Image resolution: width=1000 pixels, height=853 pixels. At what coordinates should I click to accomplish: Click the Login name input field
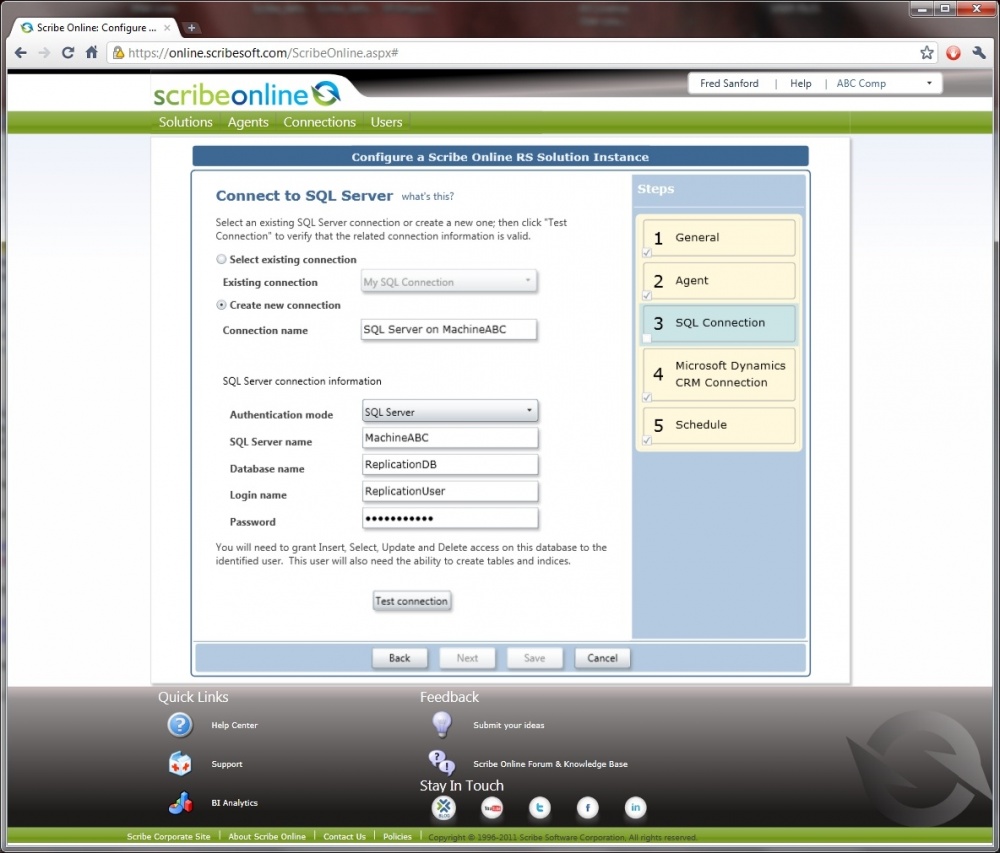(x=450, y=492)
